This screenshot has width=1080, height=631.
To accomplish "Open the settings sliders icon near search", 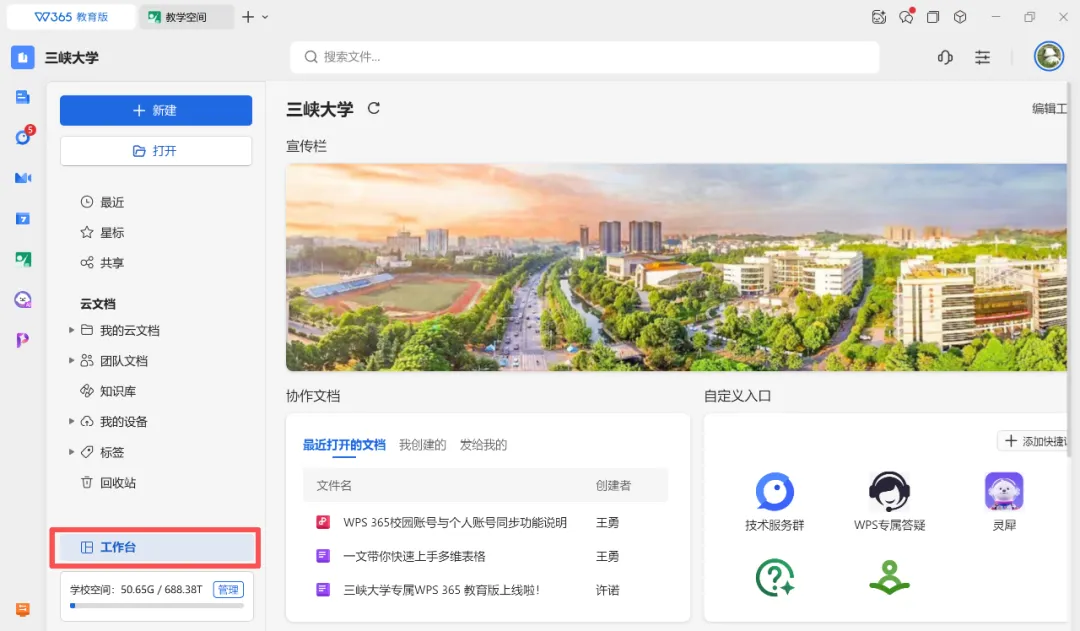I will coord(982,57).
